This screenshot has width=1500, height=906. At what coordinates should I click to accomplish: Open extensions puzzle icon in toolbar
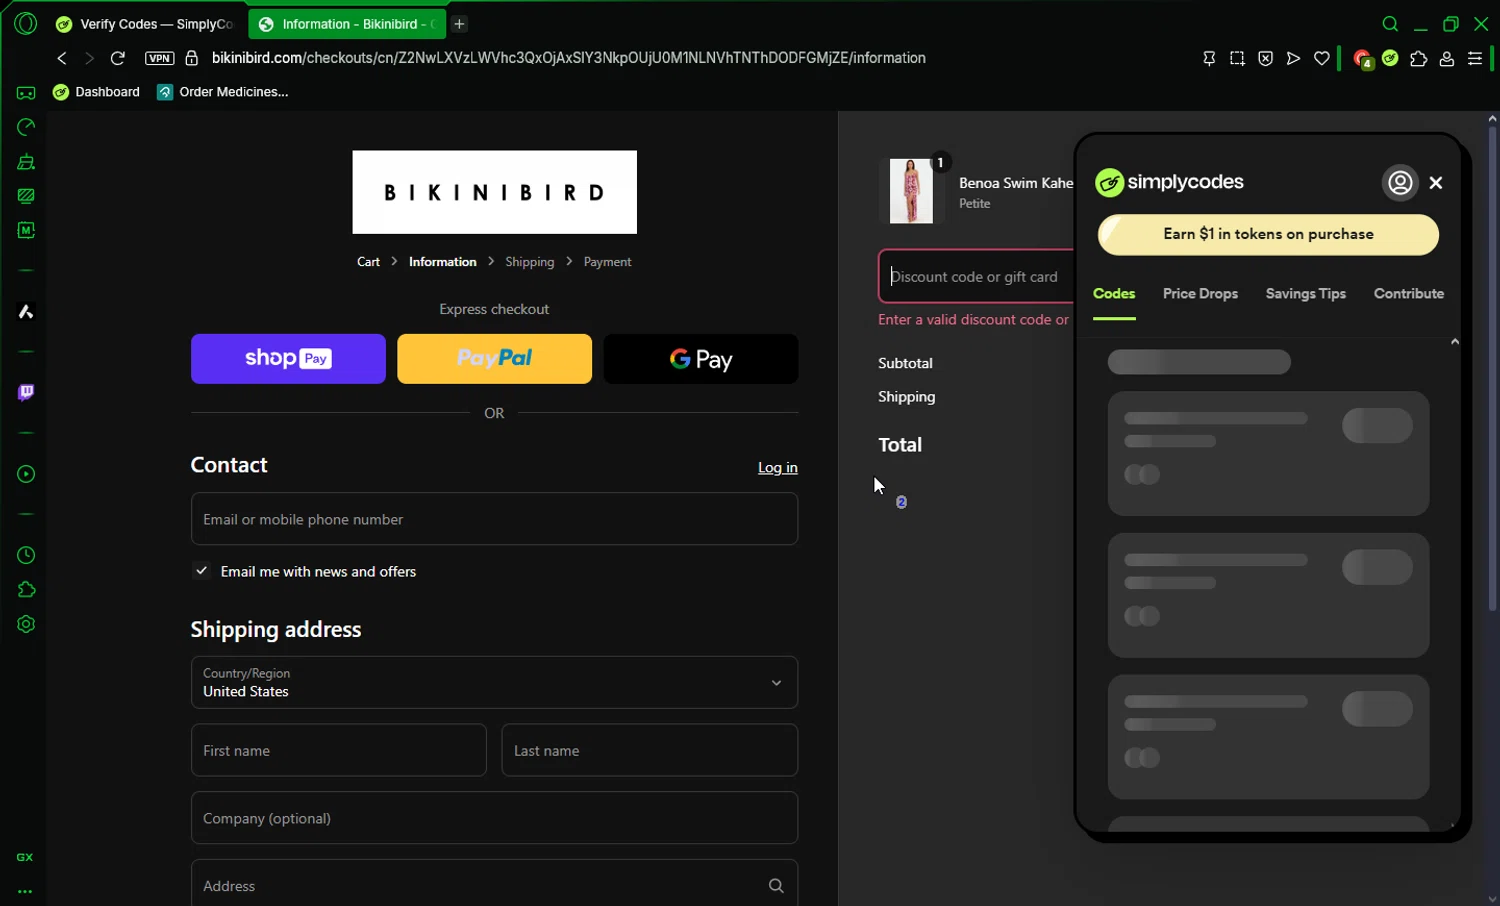pos(1418,59)
